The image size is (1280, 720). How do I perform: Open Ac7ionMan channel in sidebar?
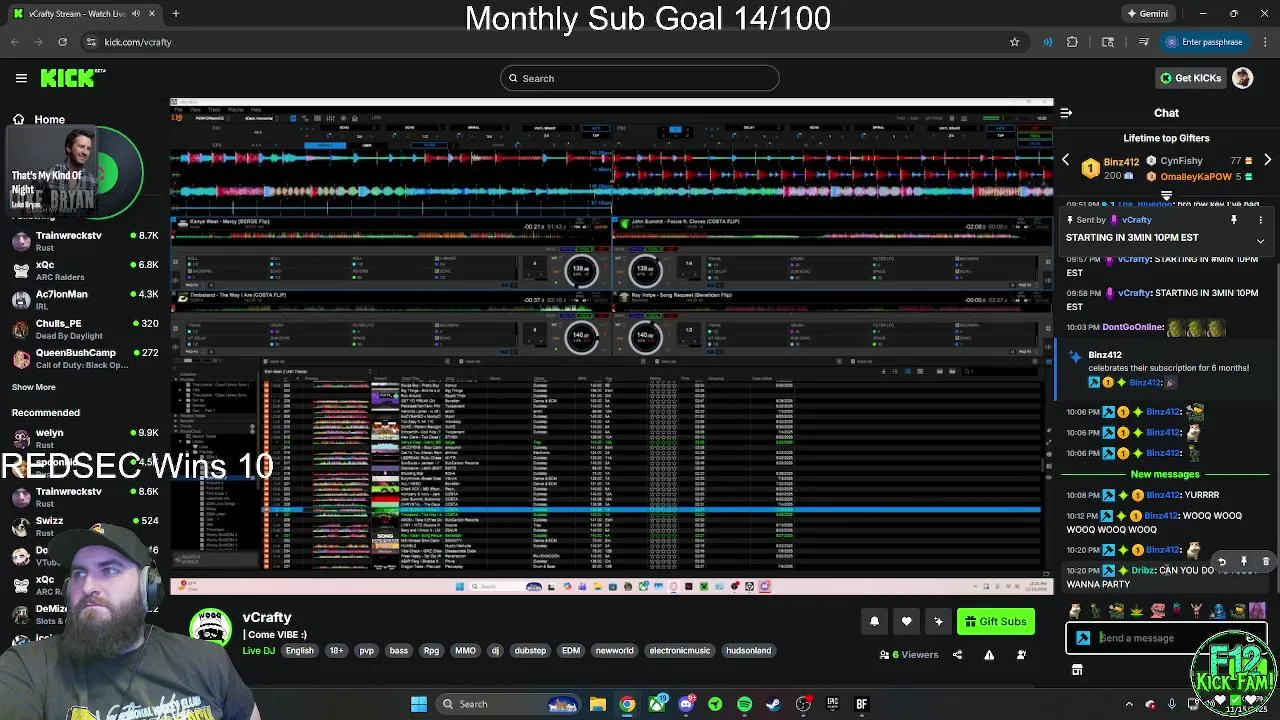[85, 300]
